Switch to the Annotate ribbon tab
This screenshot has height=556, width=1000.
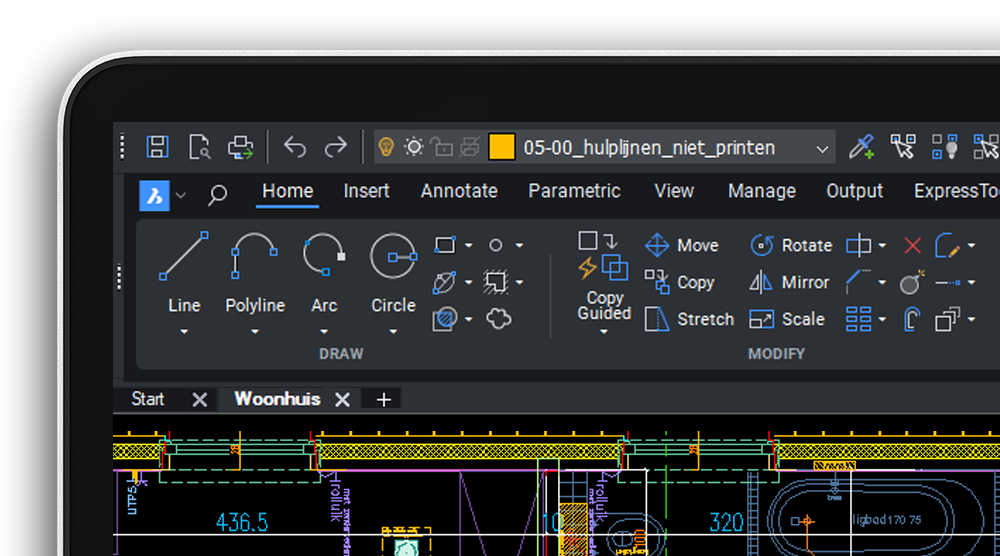[459, 191]
